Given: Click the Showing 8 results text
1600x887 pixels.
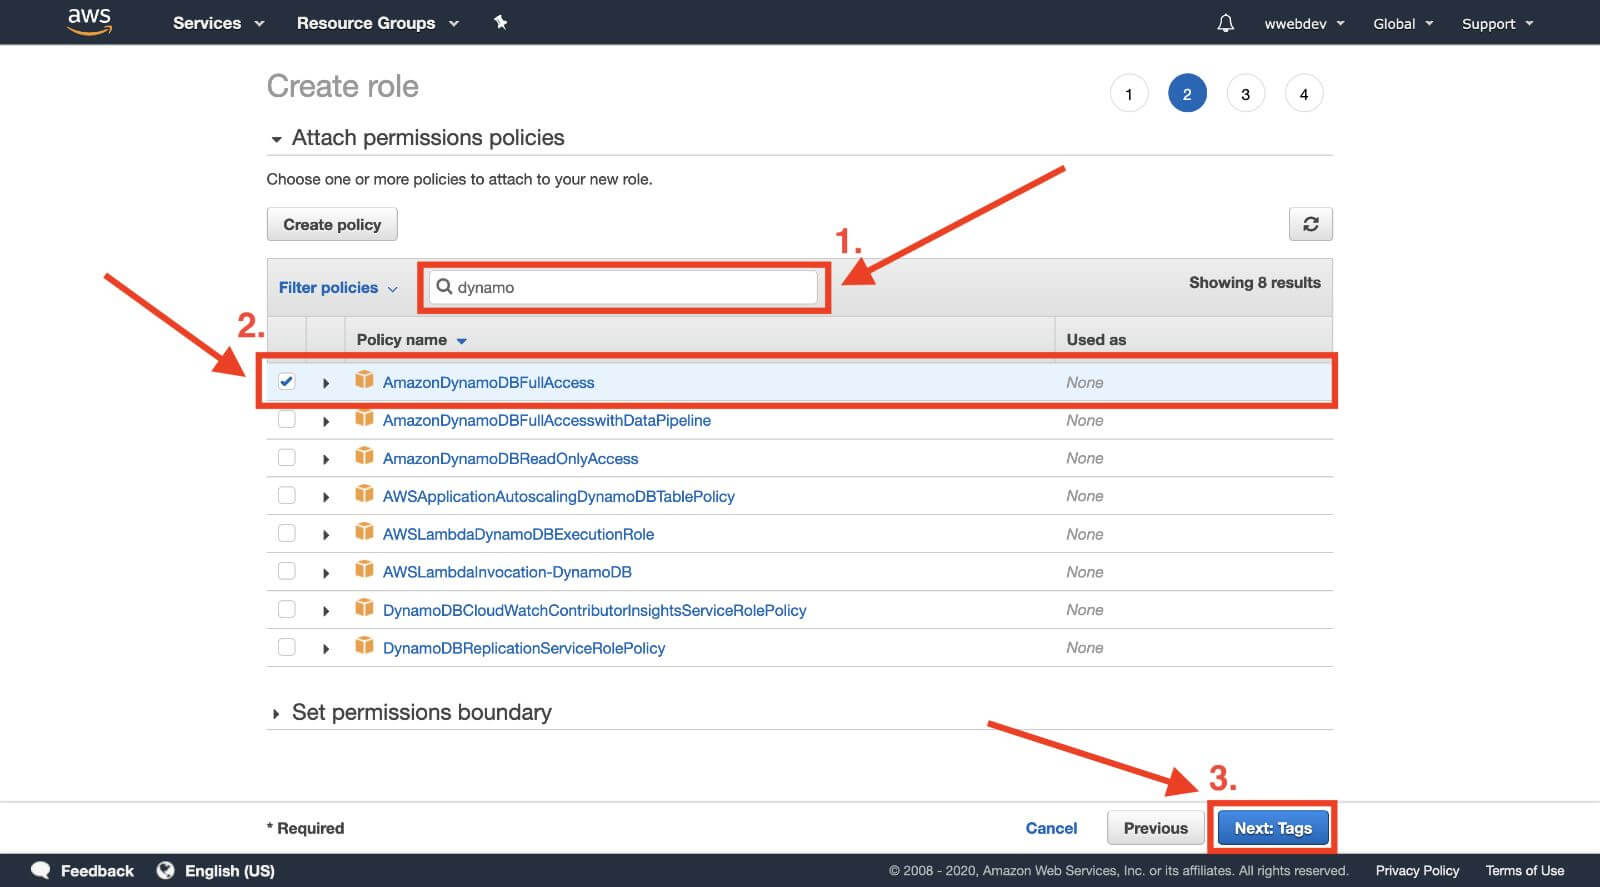Looking at the screenshot, I should (x=1254, y=282).
